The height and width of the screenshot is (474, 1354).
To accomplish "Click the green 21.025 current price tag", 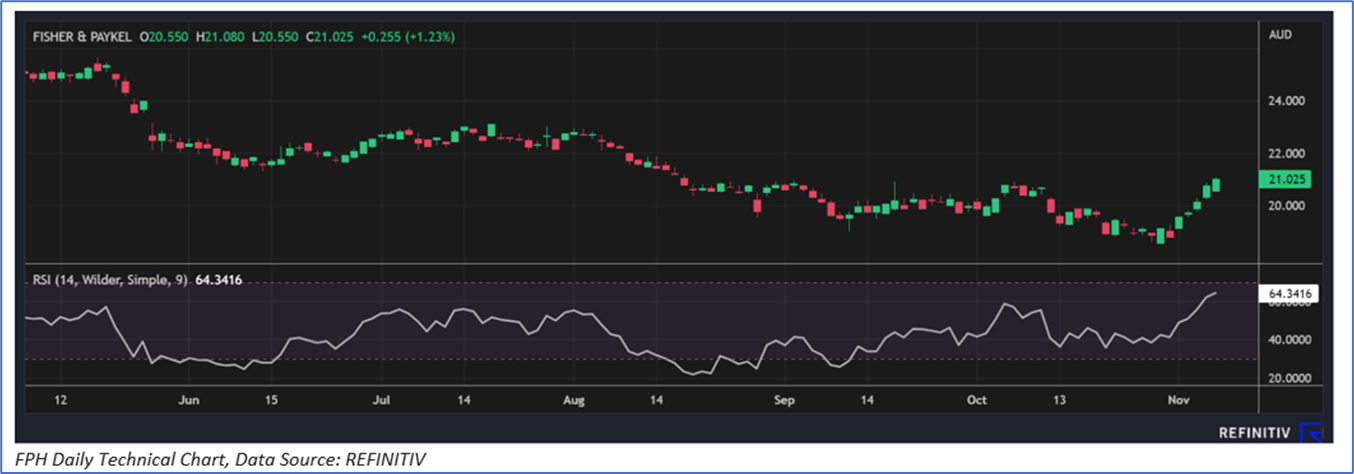I will (1285, 179).
